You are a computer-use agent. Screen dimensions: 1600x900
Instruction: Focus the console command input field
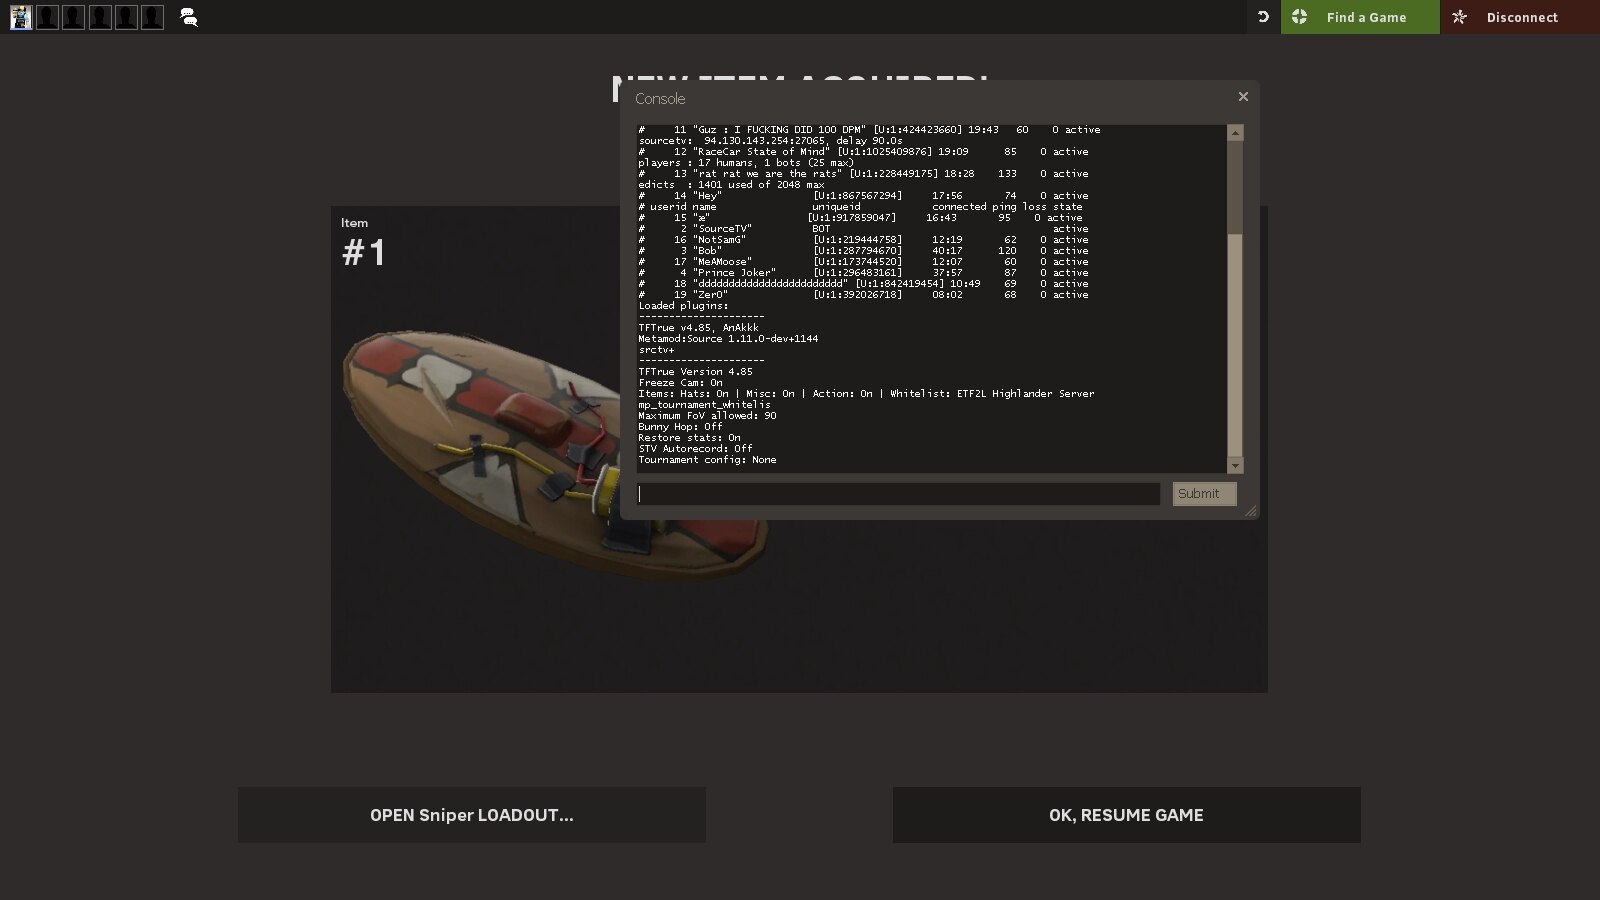click(898, 494)
